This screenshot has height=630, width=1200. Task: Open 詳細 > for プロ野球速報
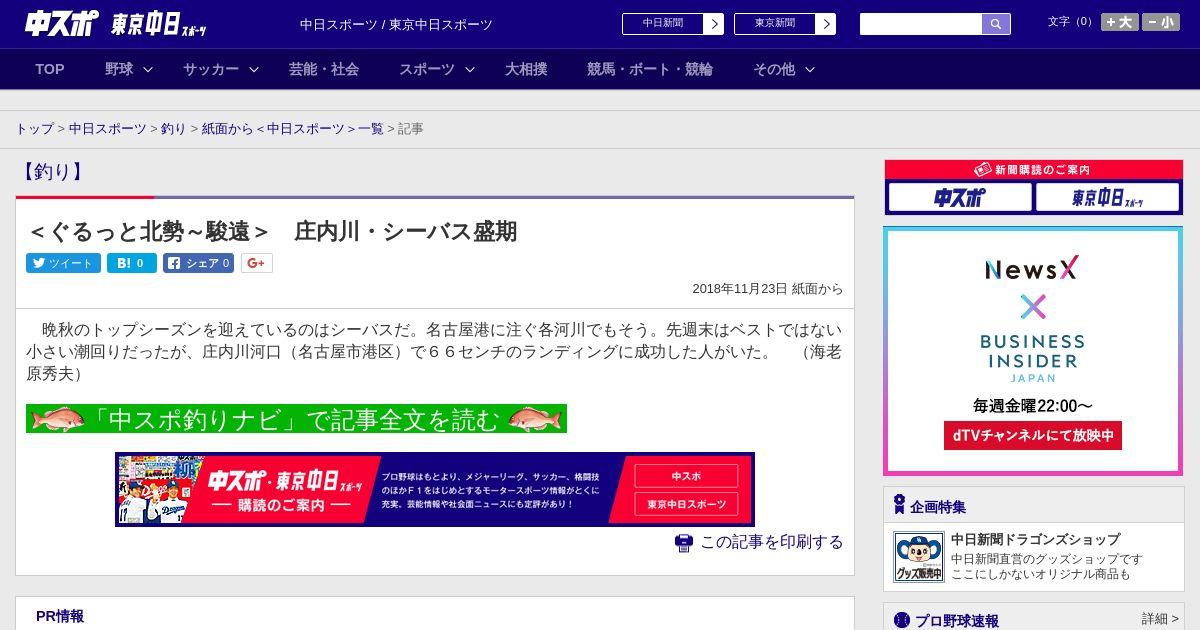[1160, 619]
